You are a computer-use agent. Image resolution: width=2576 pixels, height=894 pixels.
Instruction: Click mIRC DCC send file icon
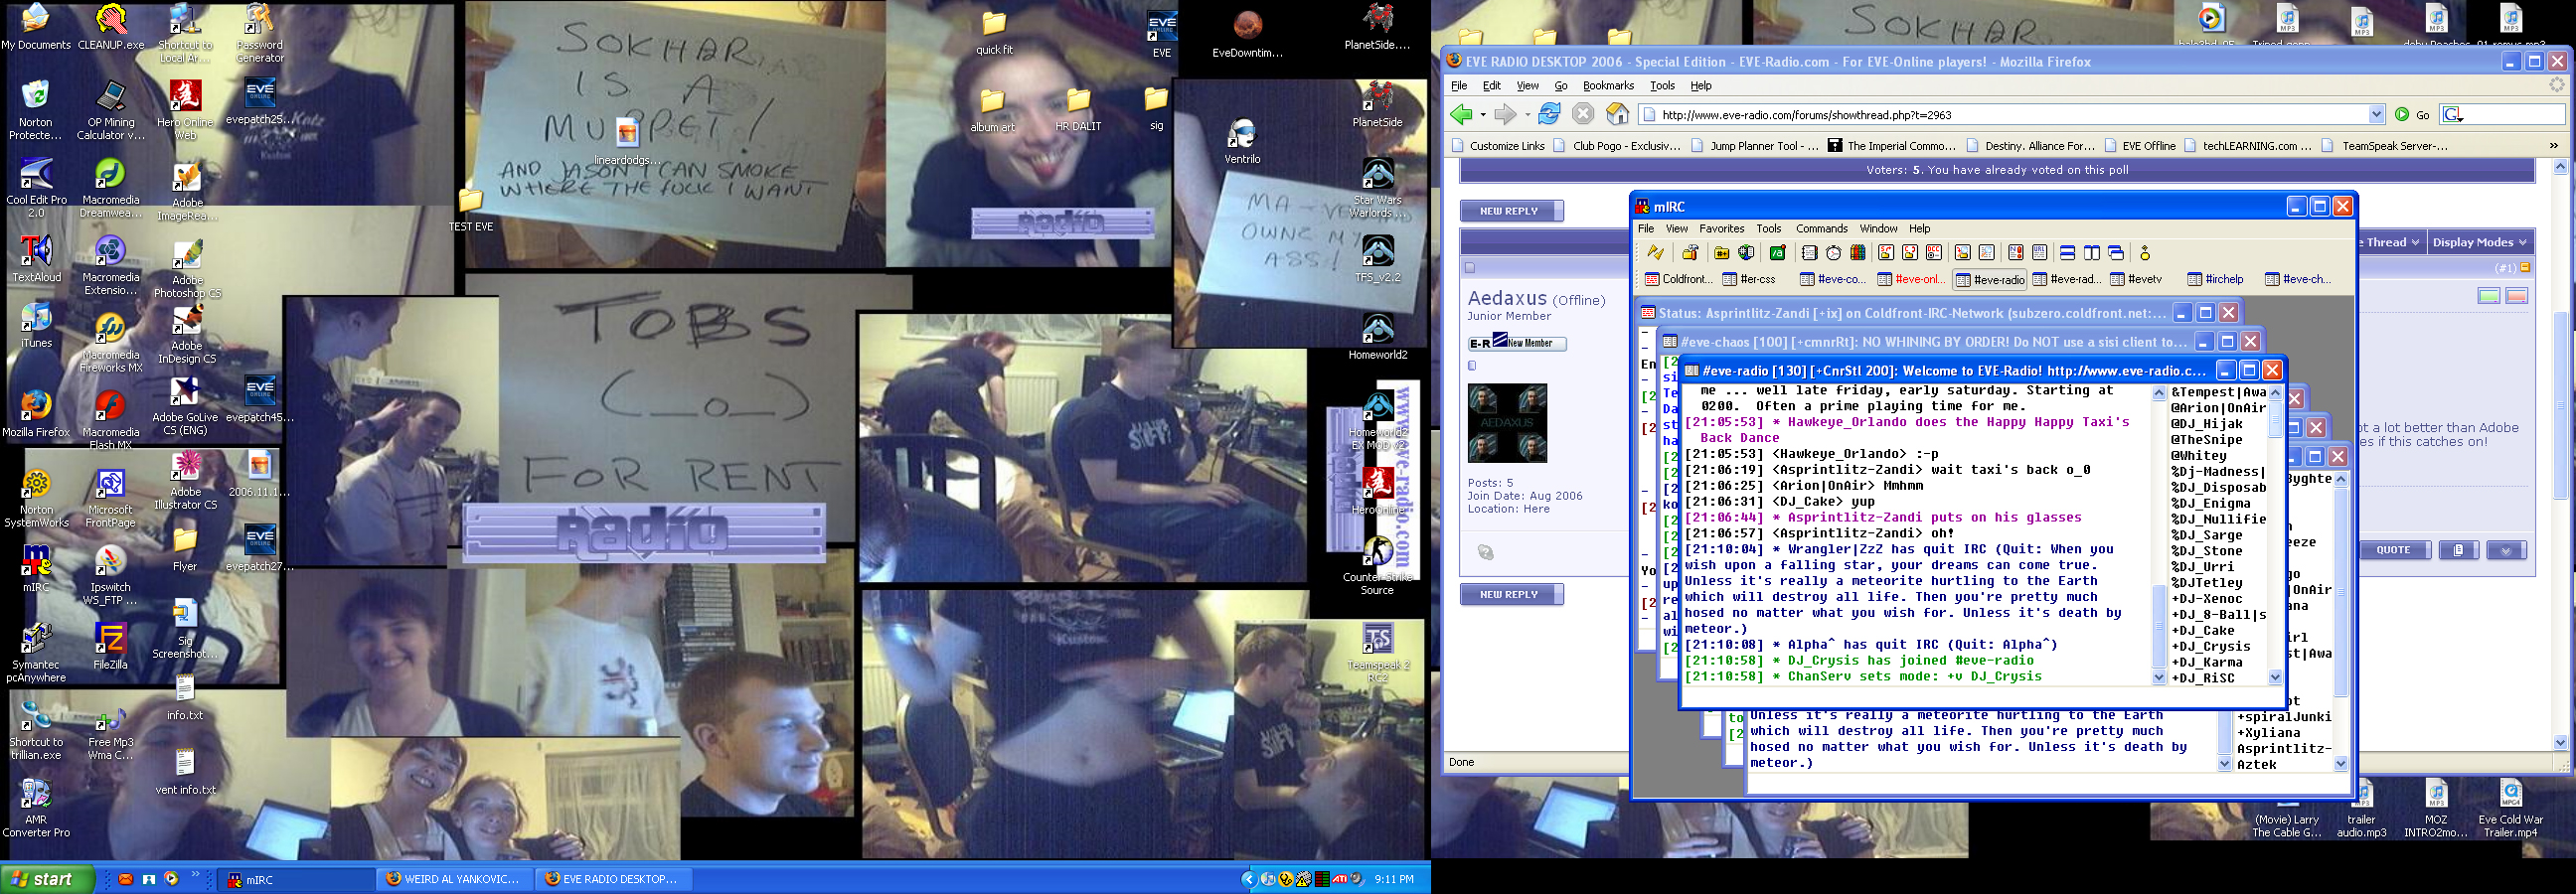point(1885,253)
